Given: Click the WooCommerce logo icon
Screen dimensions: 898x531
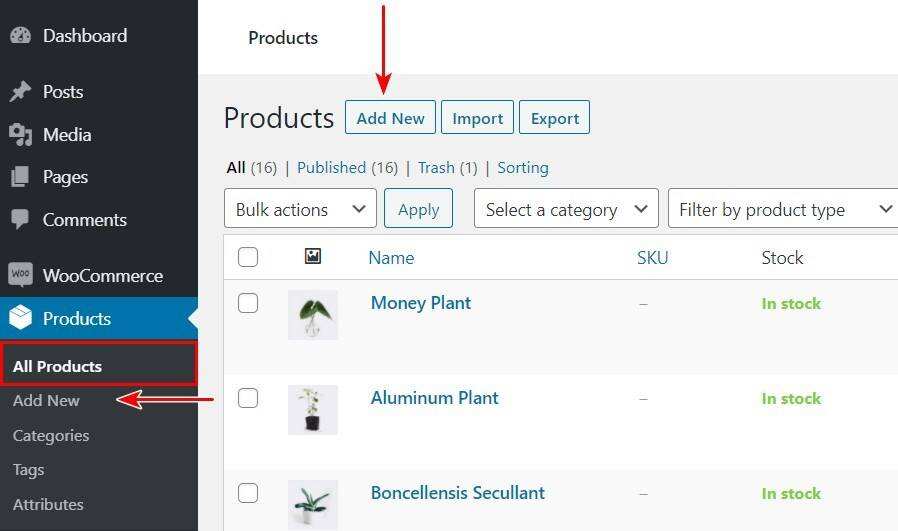Looking at the screenshot, I should pos(21,276).
